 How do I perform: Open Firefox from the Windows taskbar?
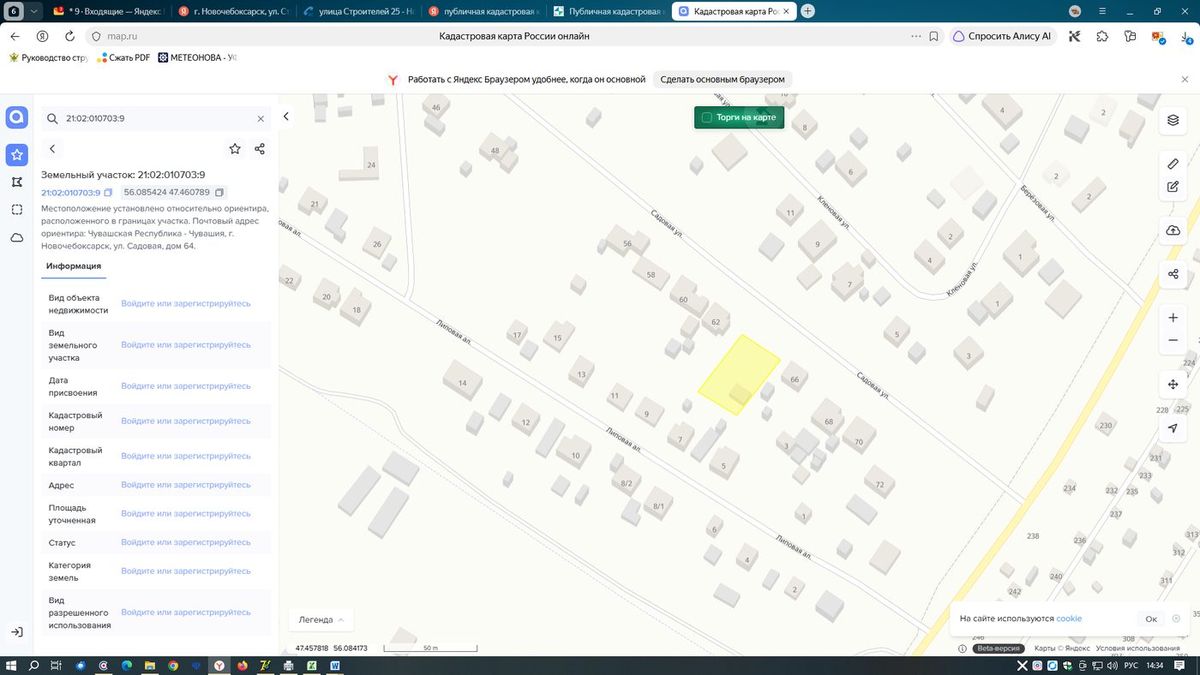click(242, 665)
